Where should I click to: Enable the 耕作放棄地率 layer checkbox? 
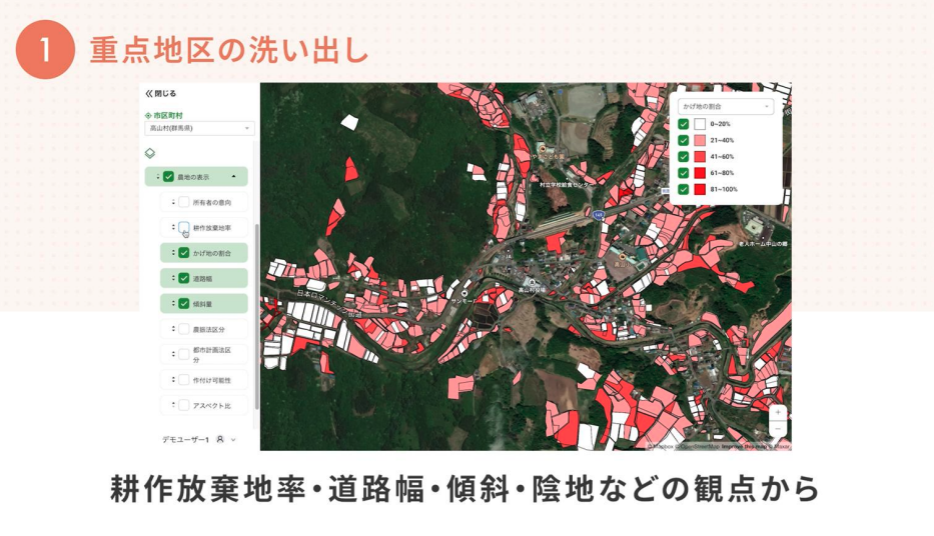pyautogui.click(x=184, y=227)
